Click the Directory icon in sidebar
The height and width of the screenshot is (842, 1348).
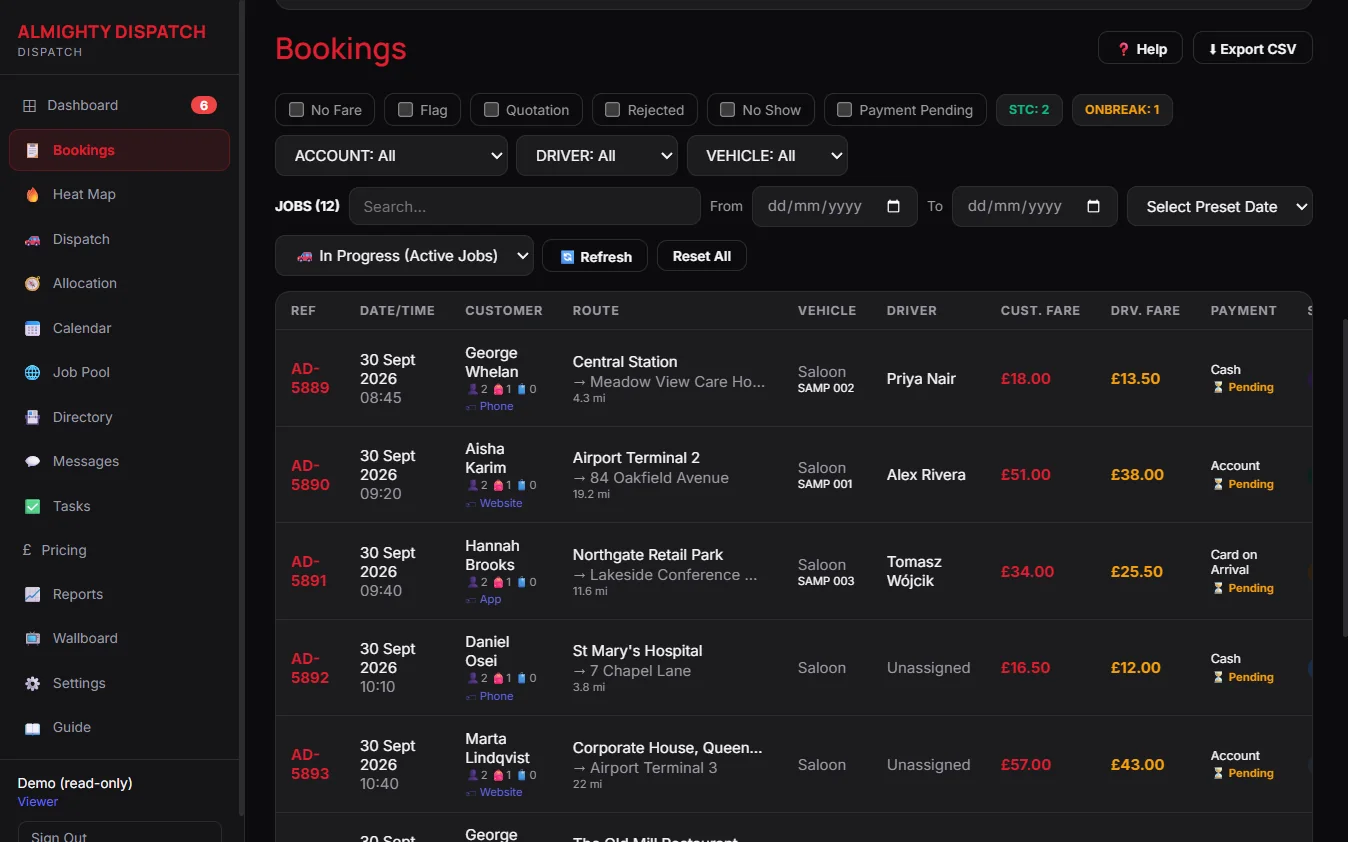coord(33,417)
